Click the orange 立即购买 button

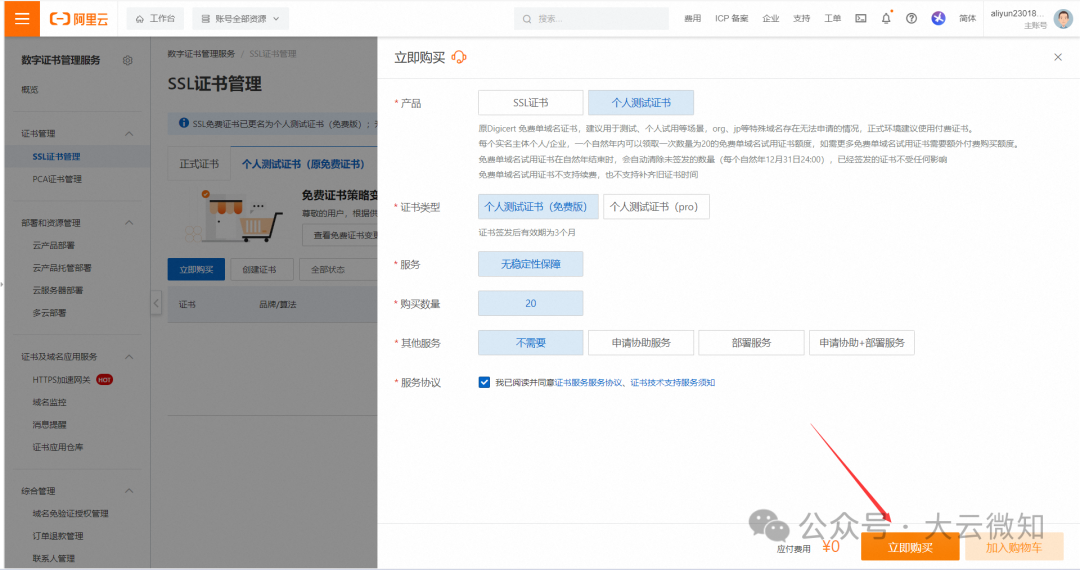[x=910, y=547]
